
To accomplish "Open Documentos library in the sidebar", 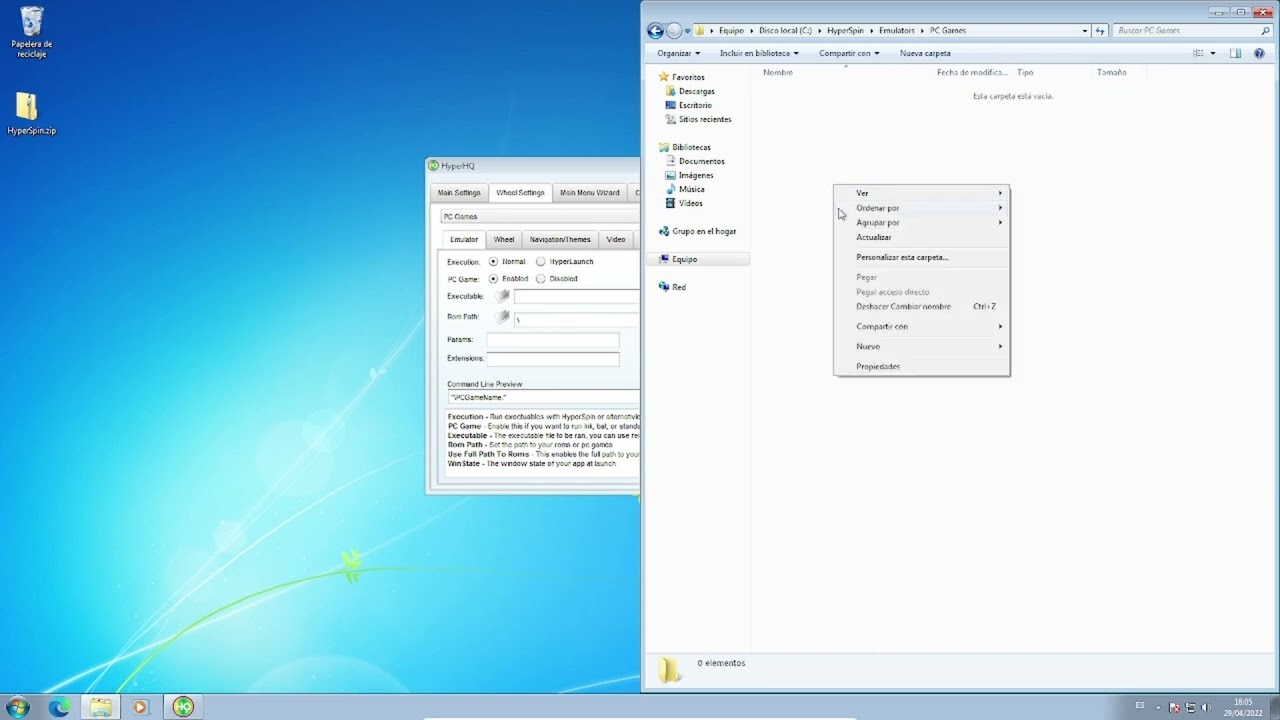I will pos(701,161).
